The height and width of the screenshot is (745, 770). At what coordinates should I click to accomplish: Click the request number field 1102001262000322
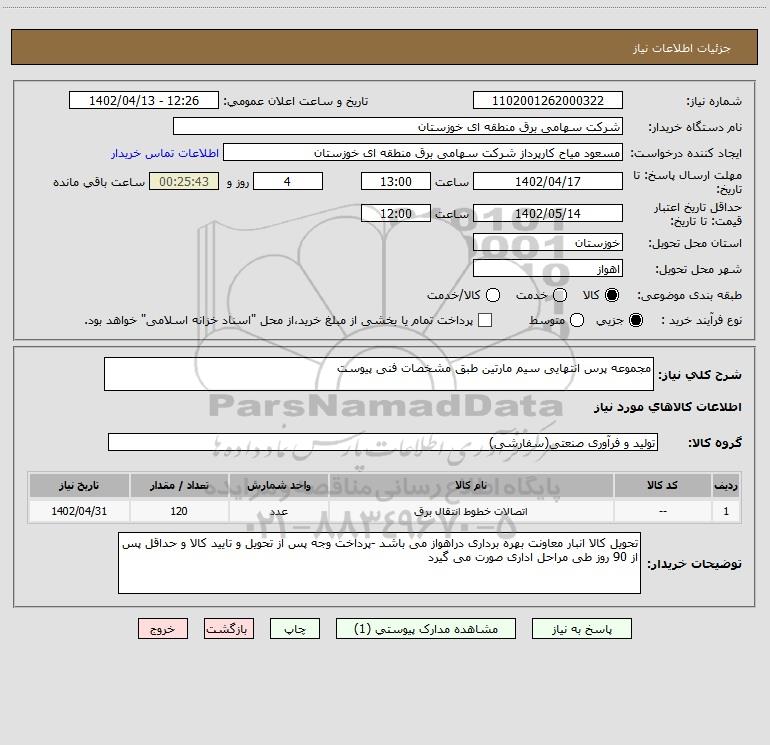pyautogui.click(x=548, y=101)
